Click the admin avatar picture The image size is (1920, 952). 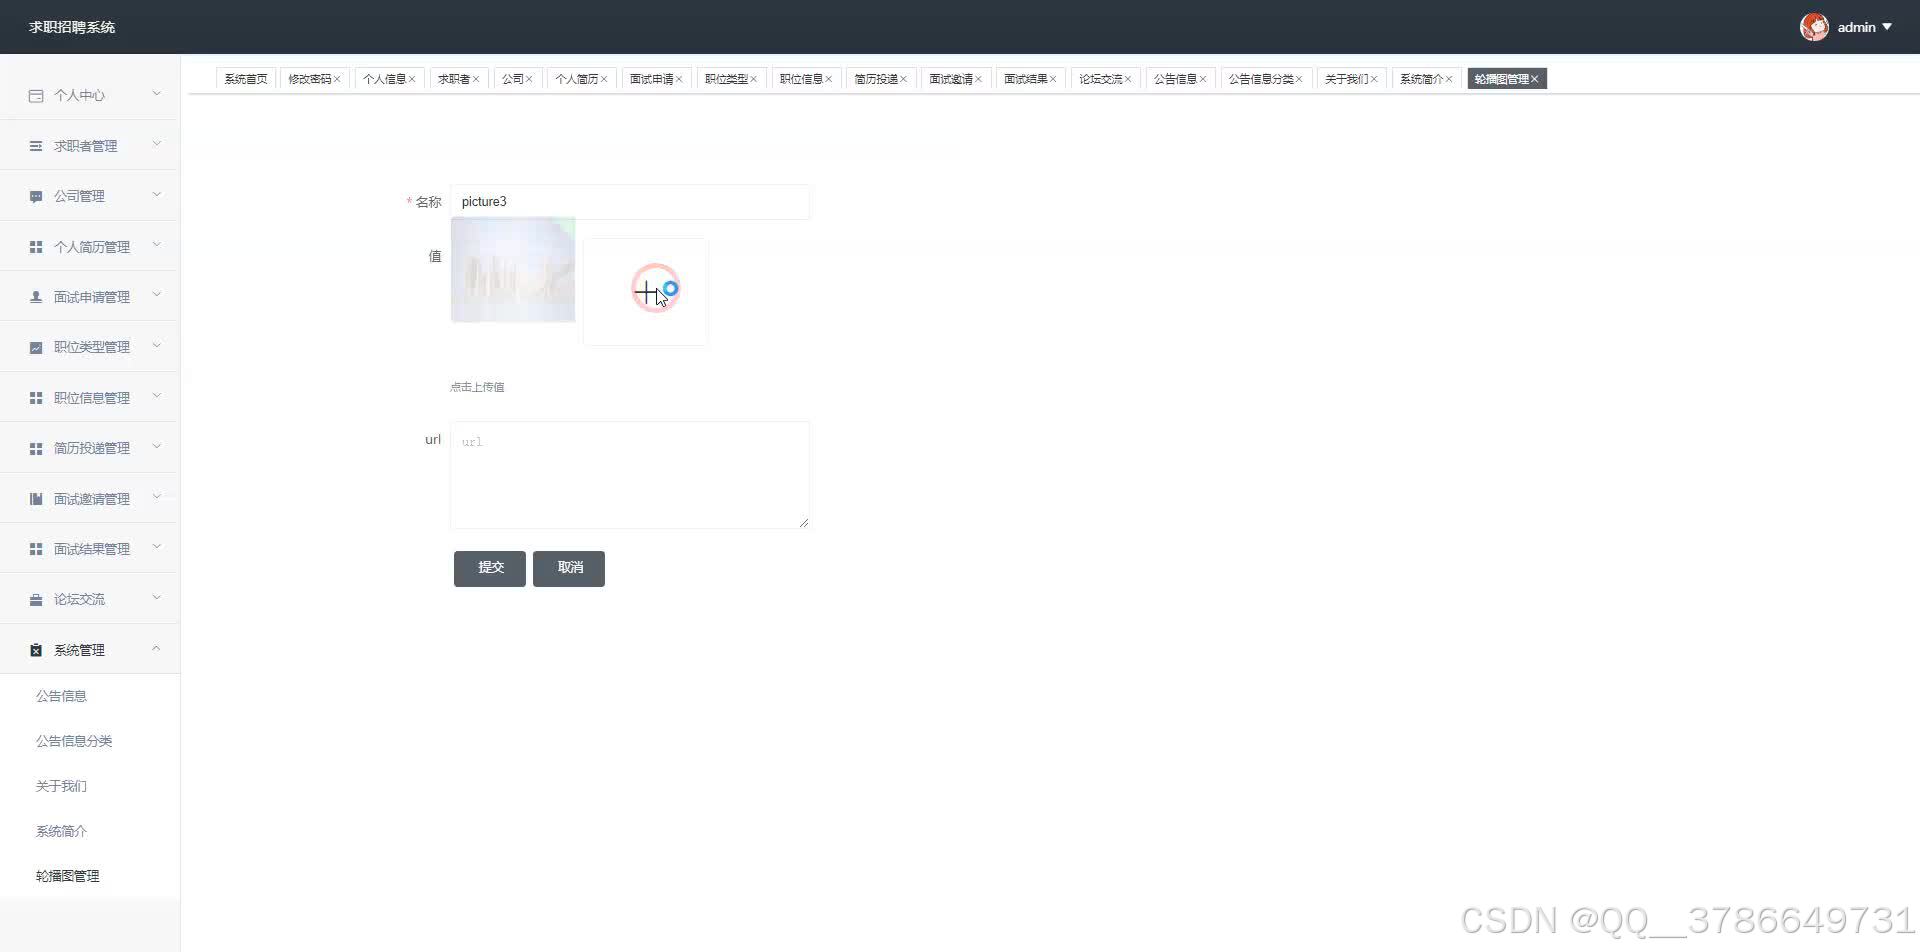pos(1814,27)
